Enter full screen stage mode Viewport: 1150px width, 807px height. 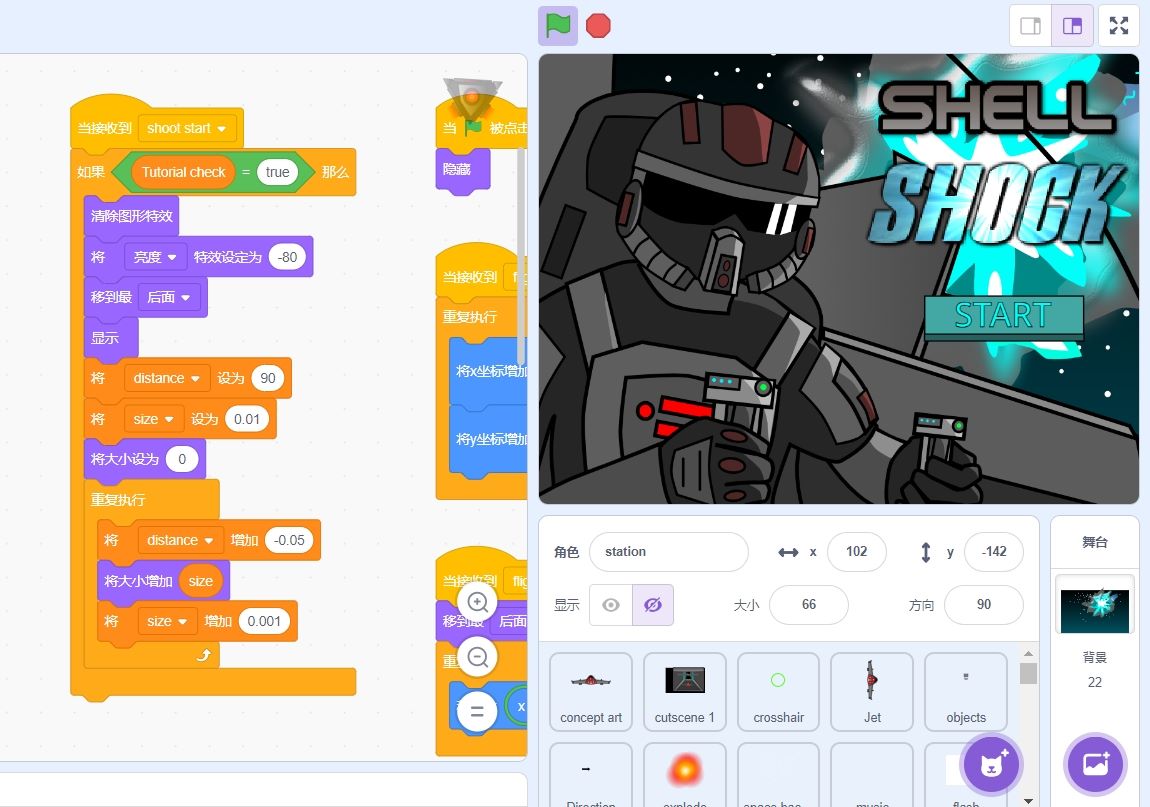(x=1119, y=26)
